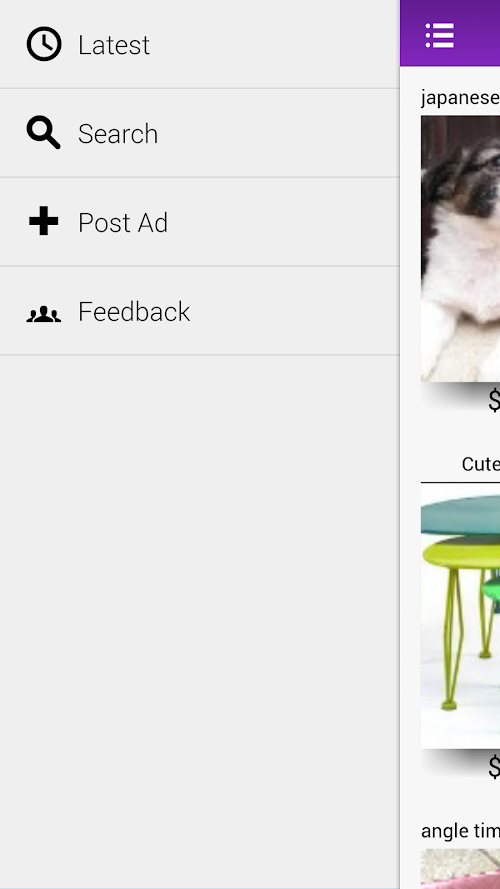Tap the angle tim listing title
The image size is (500, 889).
460,831
